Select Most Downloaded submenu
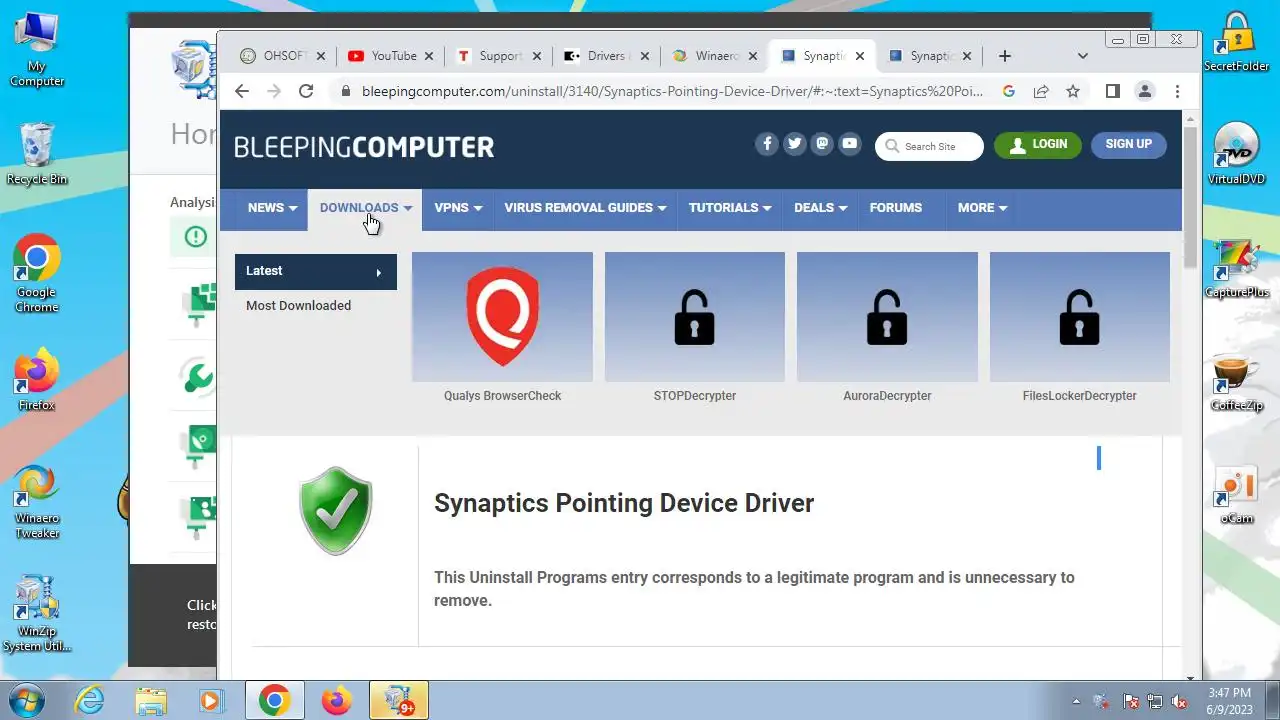This screenshot has height=720, width=1280. click(298, 306)
